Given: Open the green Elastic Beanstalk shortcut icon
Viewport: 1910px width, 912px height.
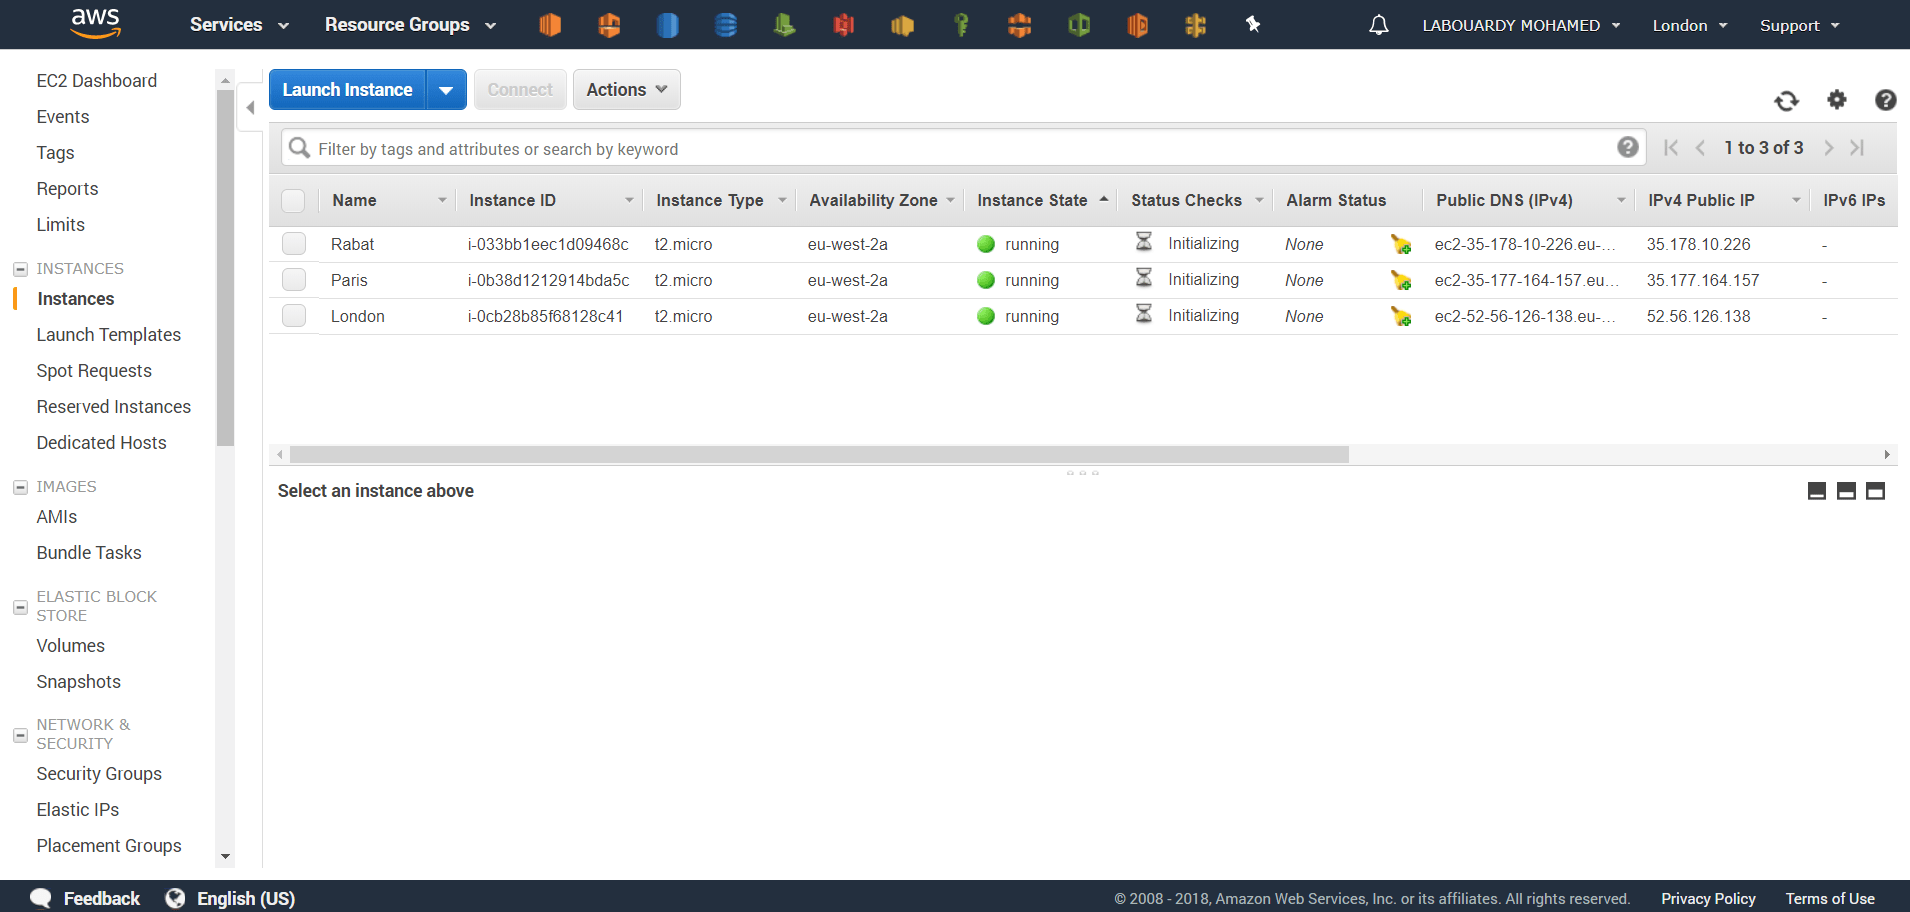Looking at the screenshot, I should 785,25.
